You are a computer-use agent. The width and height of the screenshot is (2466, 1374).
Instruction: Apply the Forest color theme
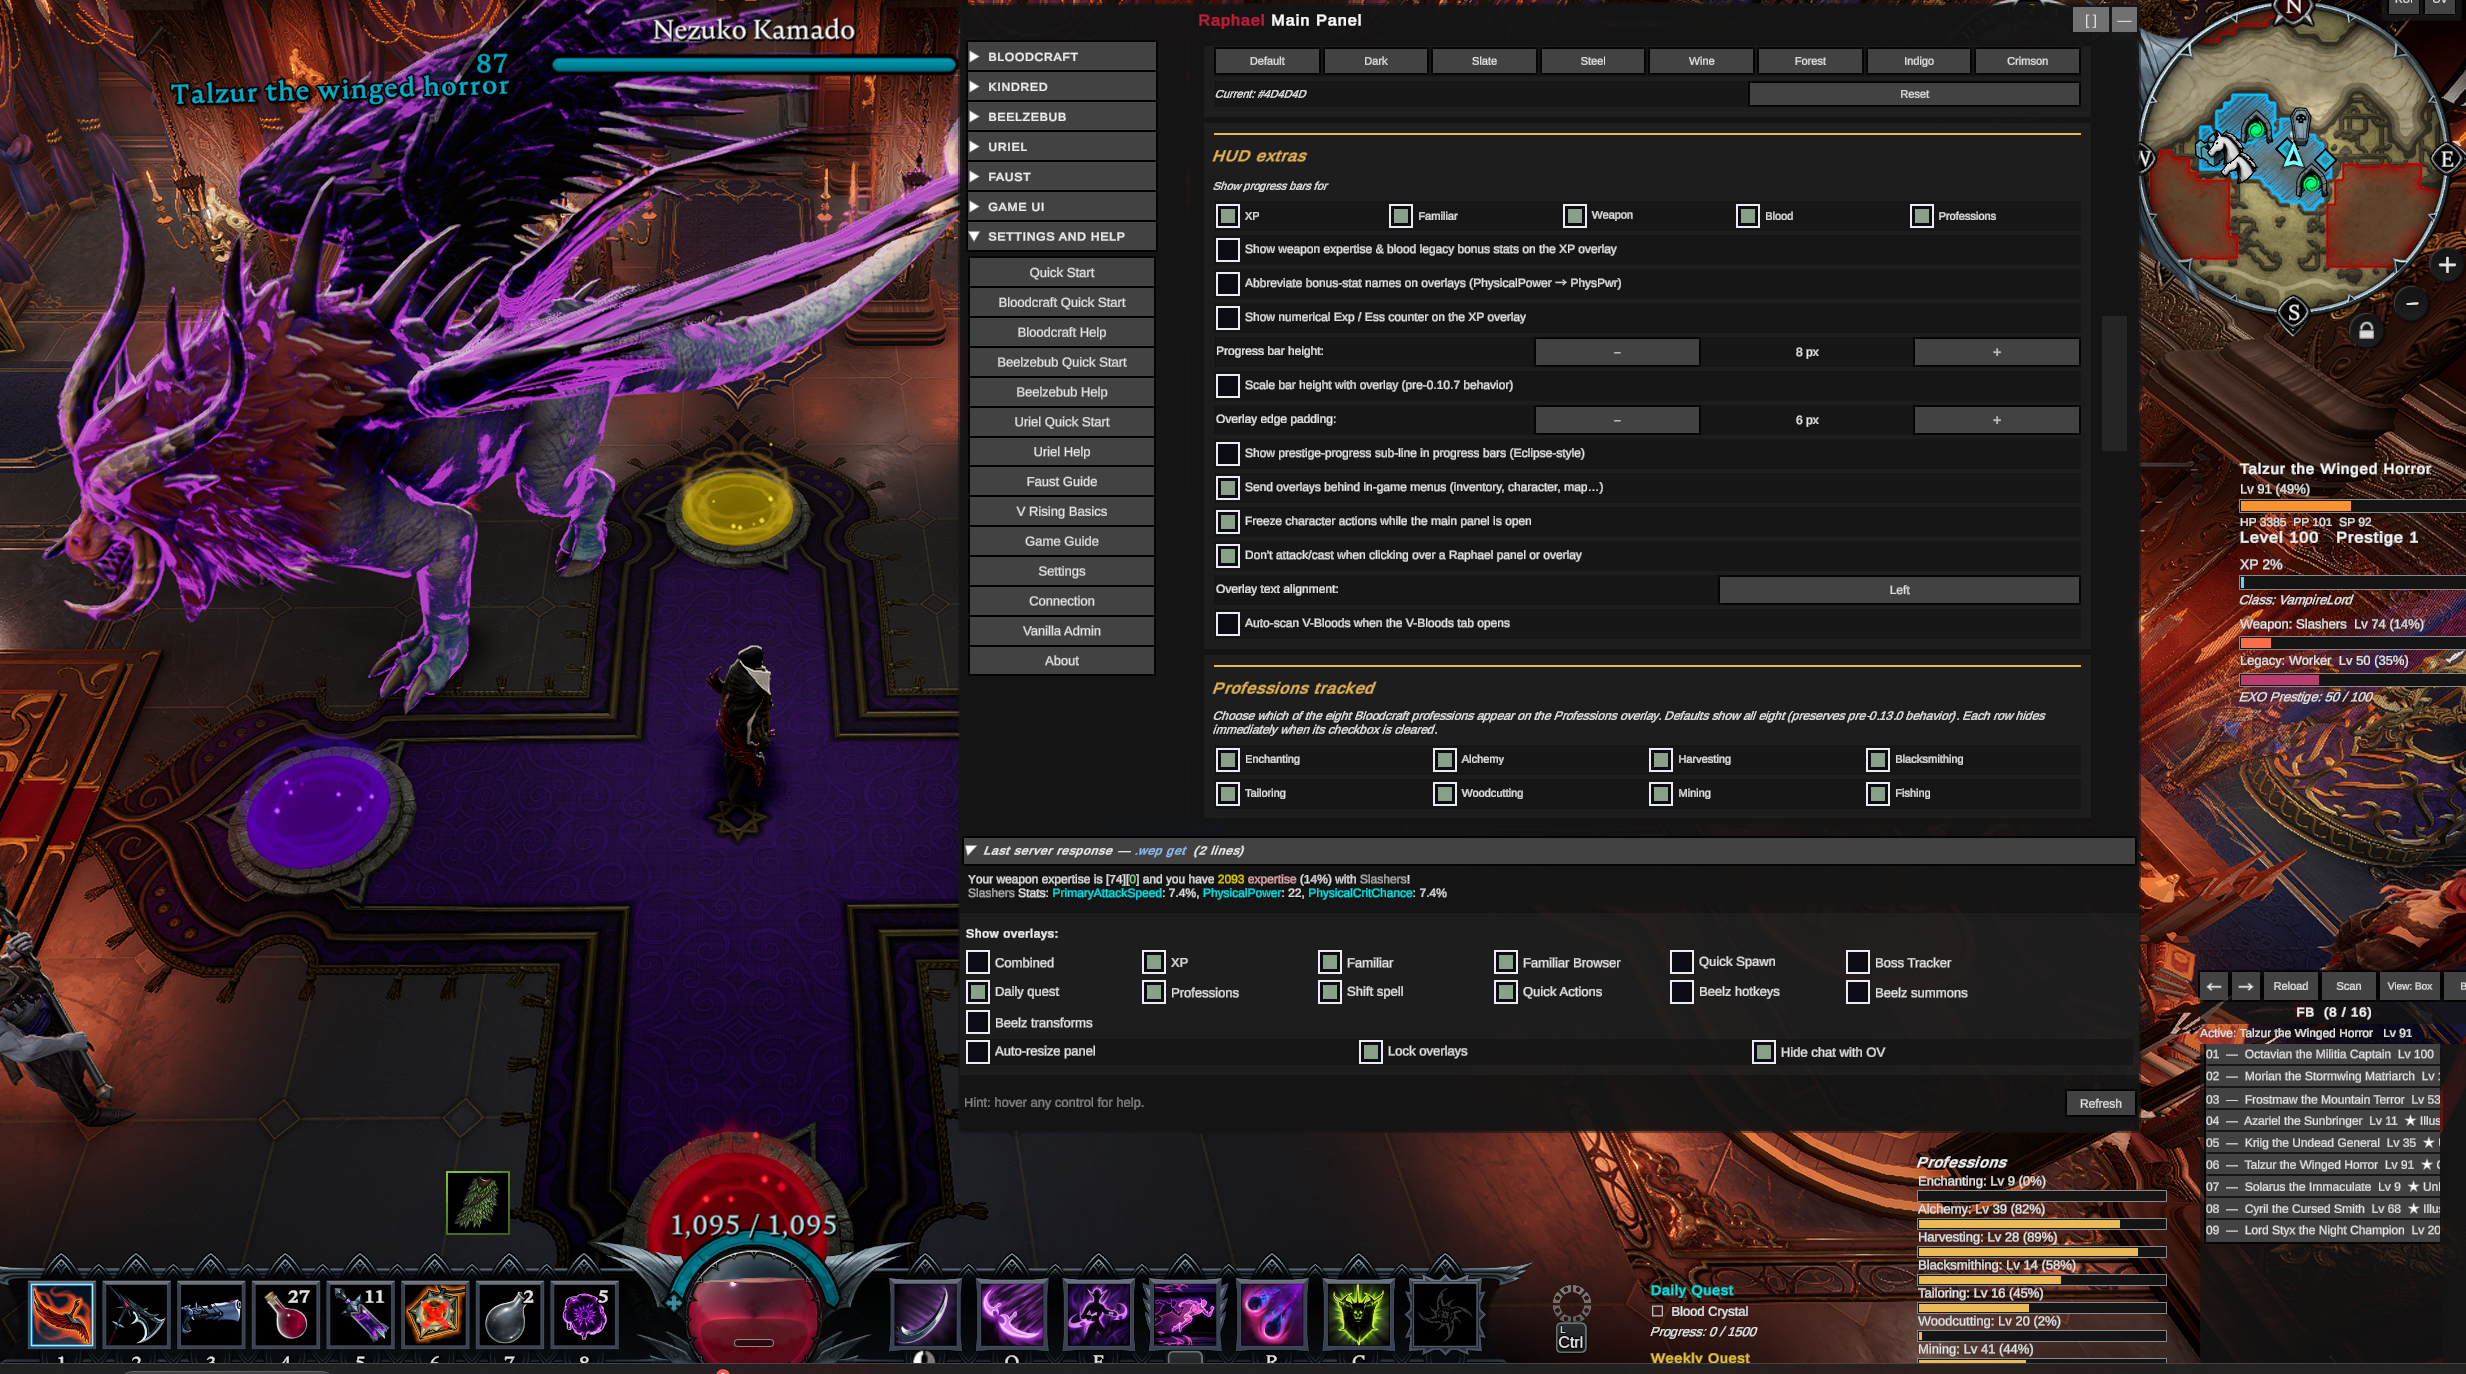point(1810,61)
